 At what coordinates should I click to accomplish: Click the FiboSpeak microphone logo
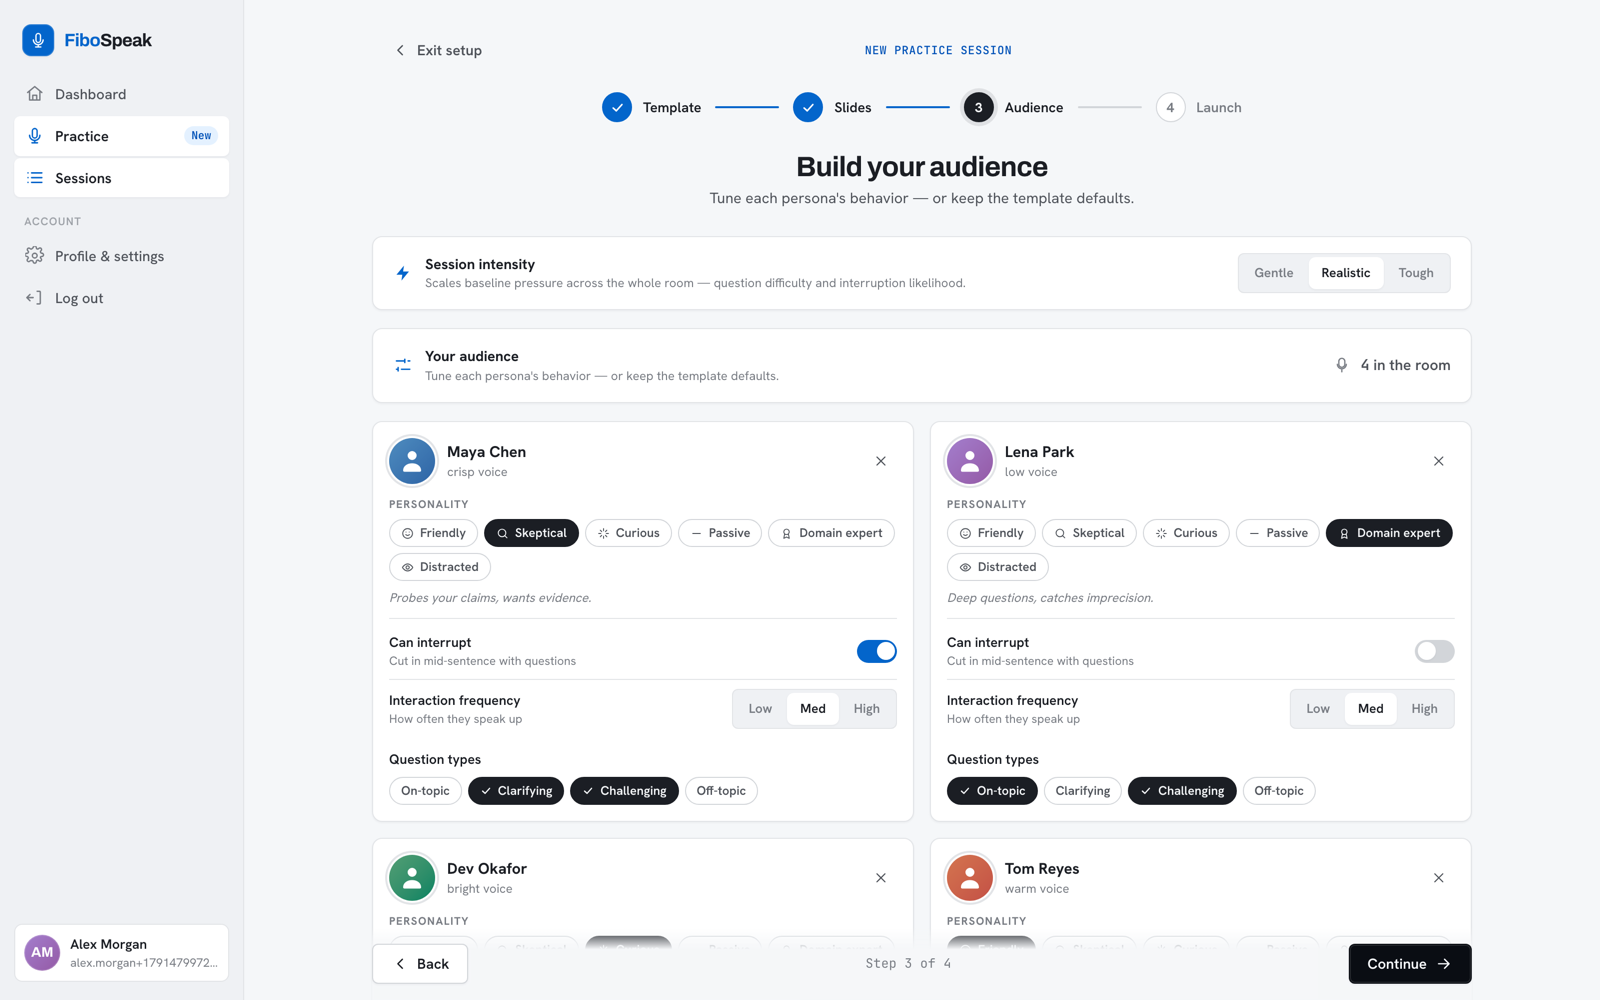(x=38, y=40)
